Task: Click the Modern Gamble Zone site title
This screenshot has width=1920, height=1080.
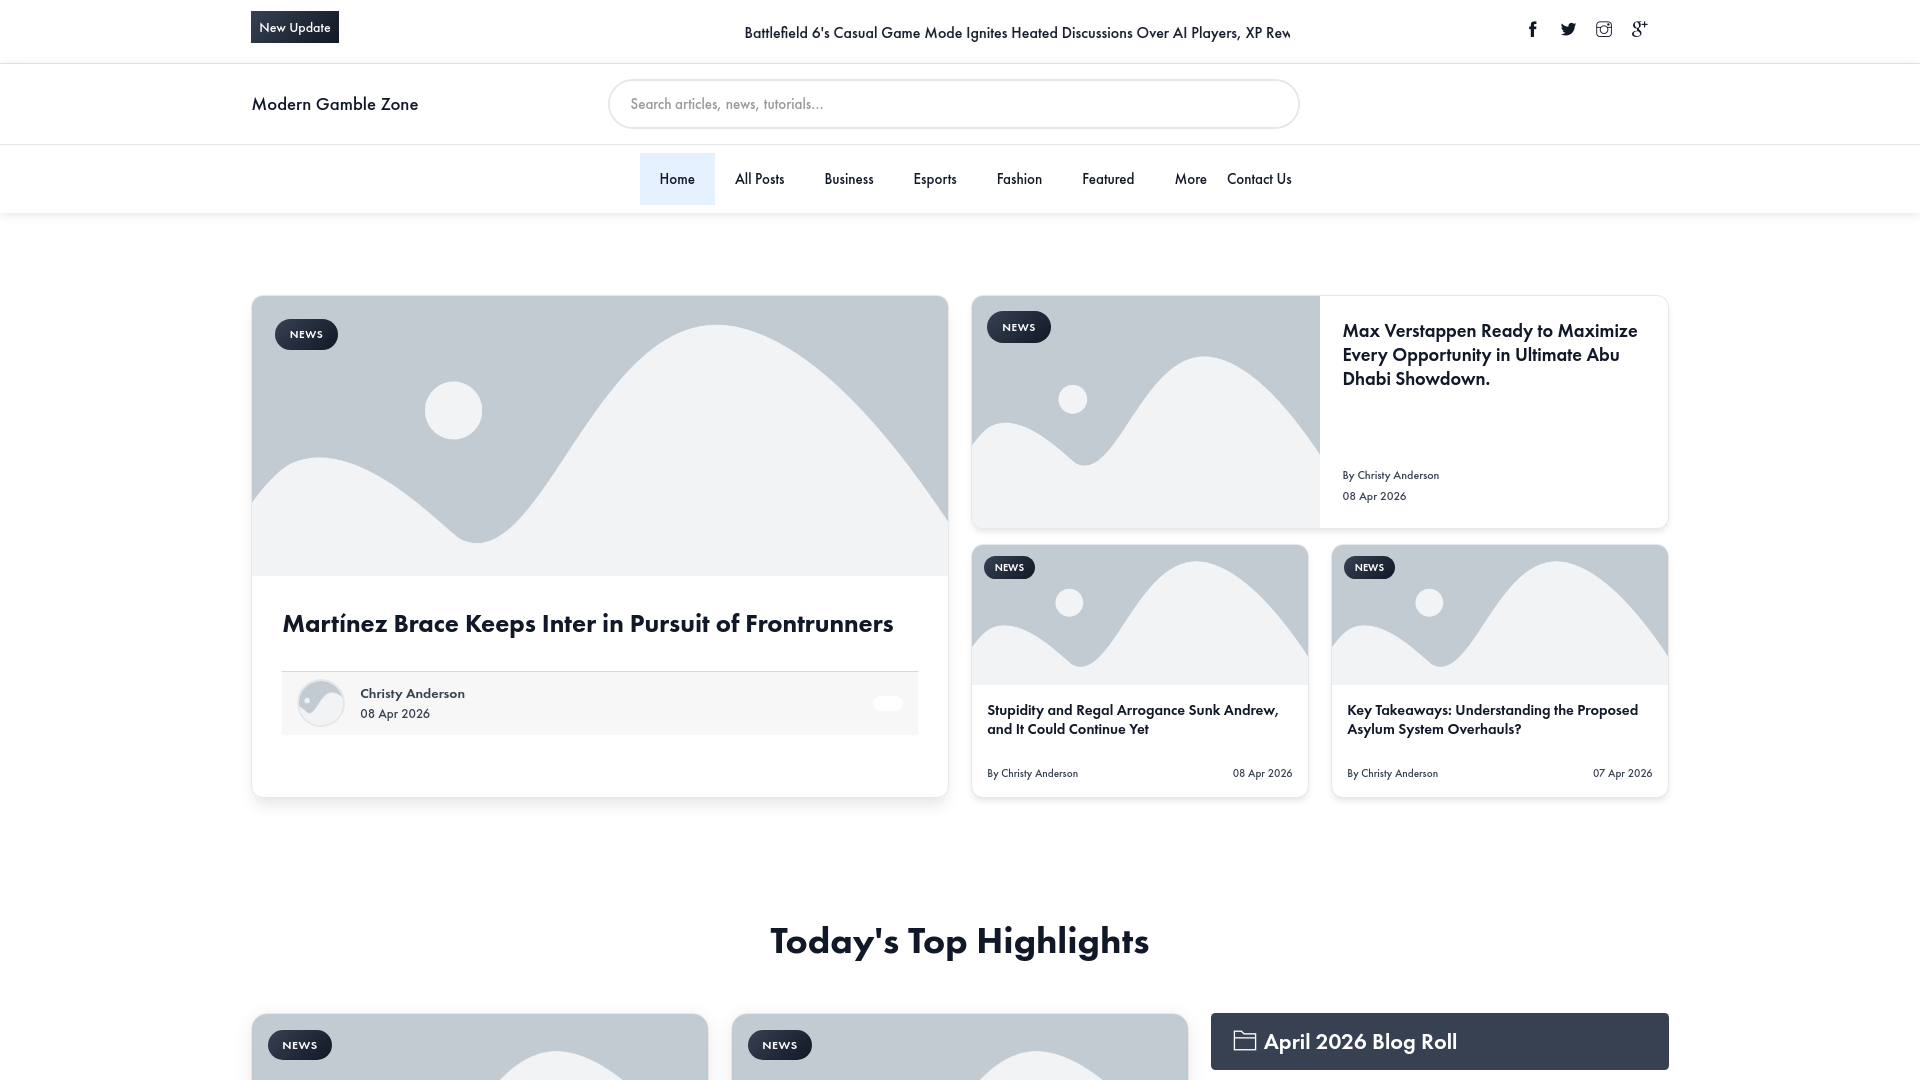Action: [x=335, y=104]
